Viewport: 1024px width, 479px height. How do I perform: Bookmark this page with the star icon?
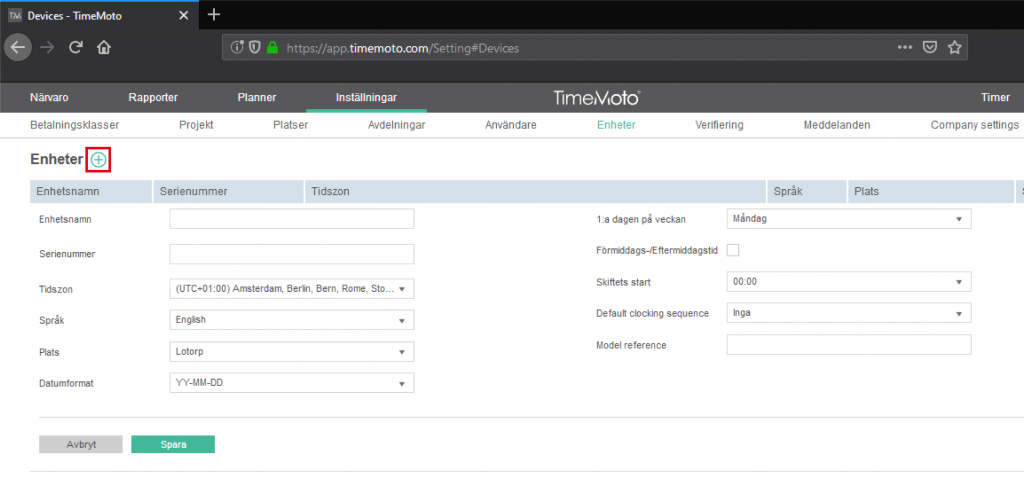click(x=954, y=47)
